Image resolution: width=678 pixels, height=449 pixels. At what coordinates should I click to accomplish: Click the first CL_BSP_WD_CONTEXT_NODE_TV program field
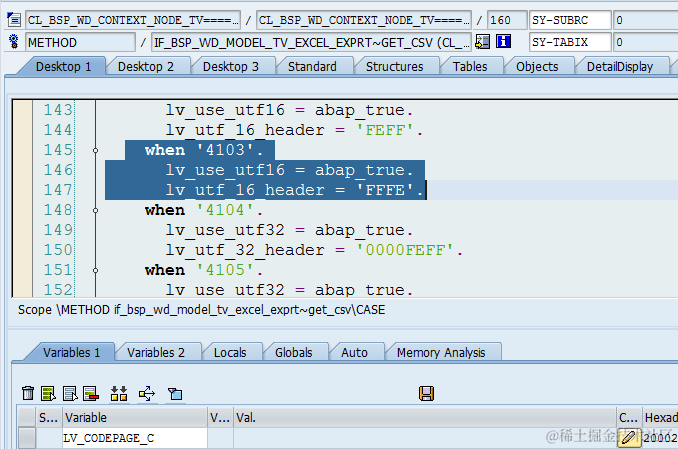click(x=133, y=20)
